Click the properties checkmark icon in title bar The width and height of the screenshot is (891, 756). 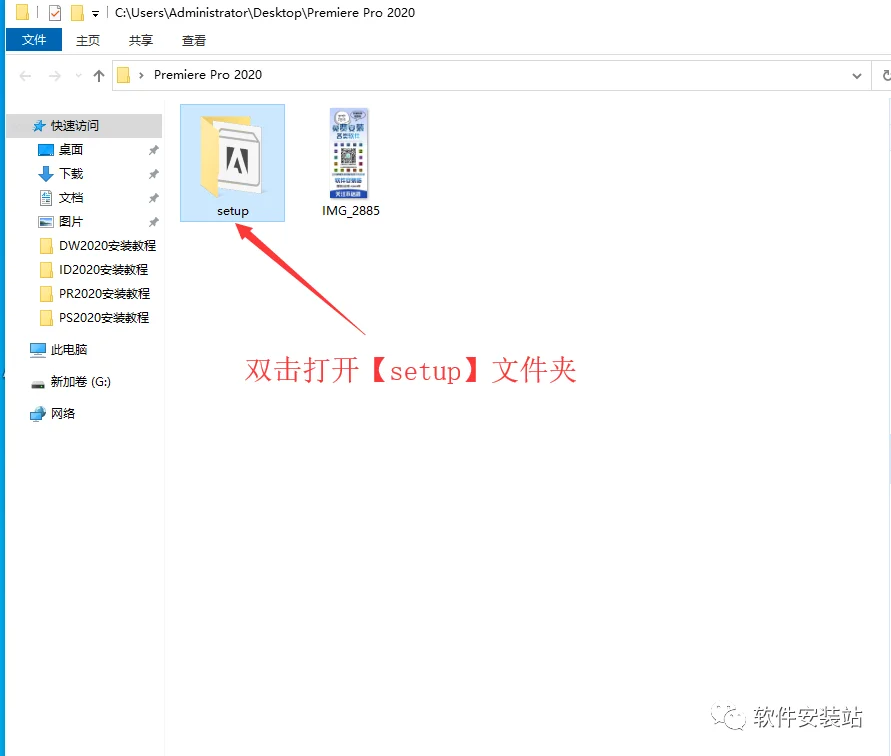55,13
